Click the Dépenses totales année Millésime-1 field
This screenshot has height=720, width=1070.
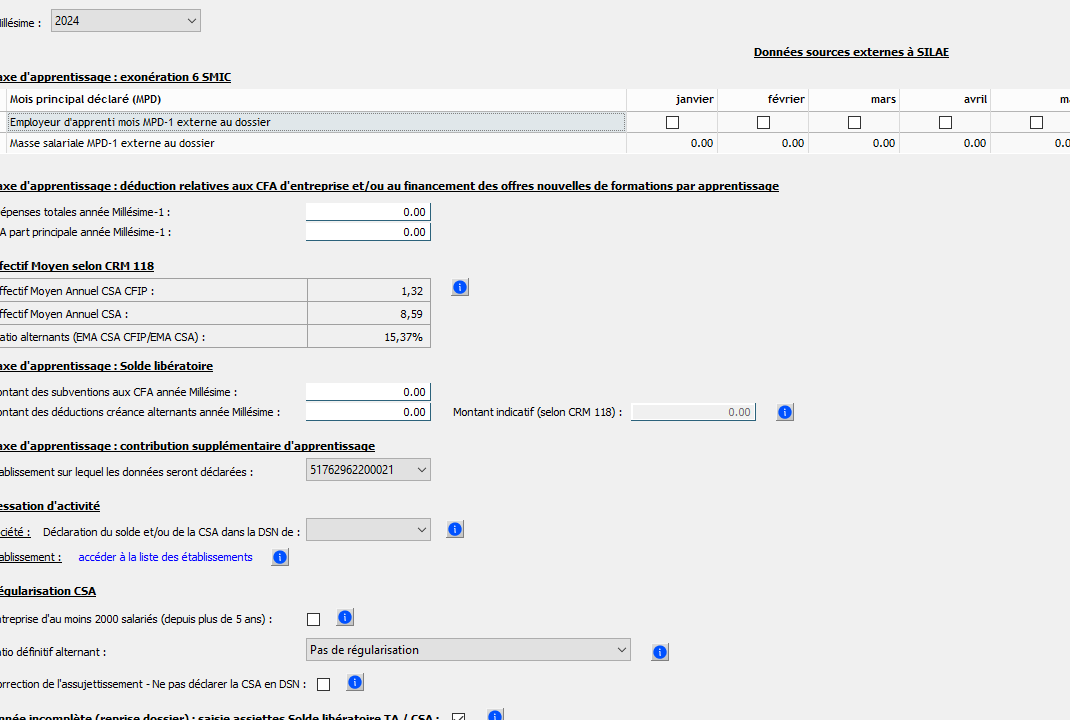coord(368,212)
